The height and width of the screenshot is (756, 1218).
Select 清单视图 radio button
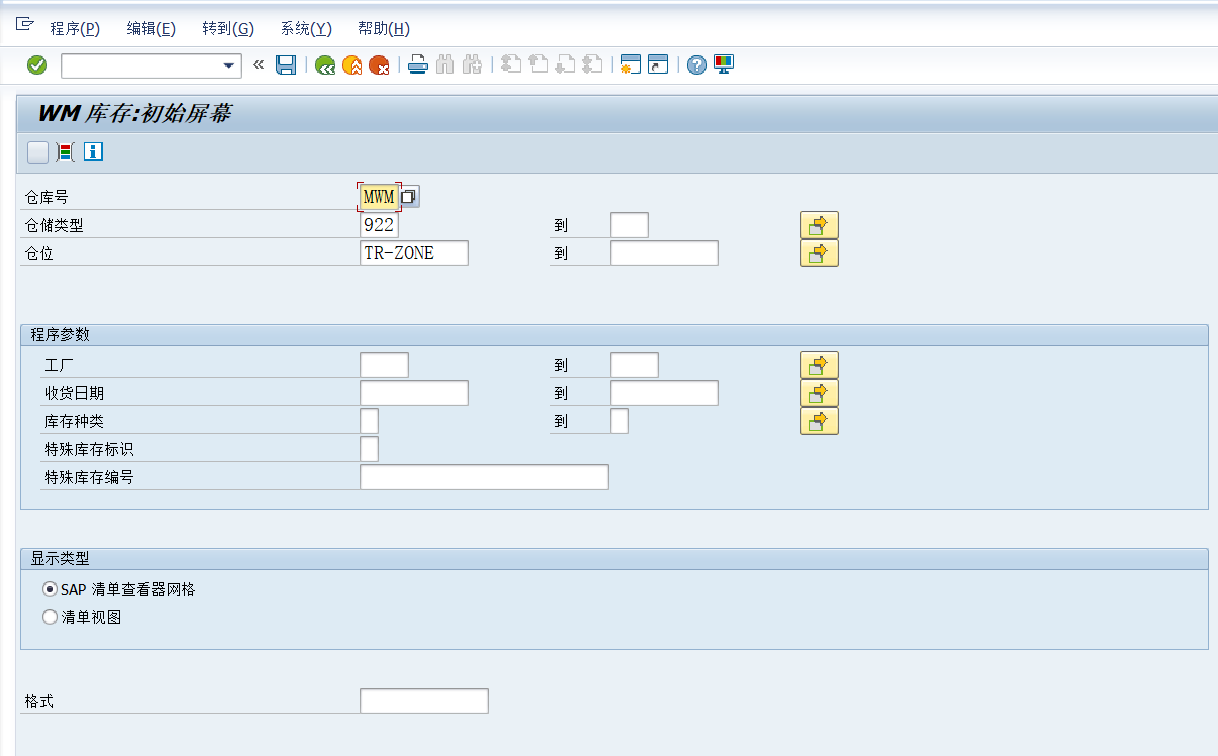point(50,618)
